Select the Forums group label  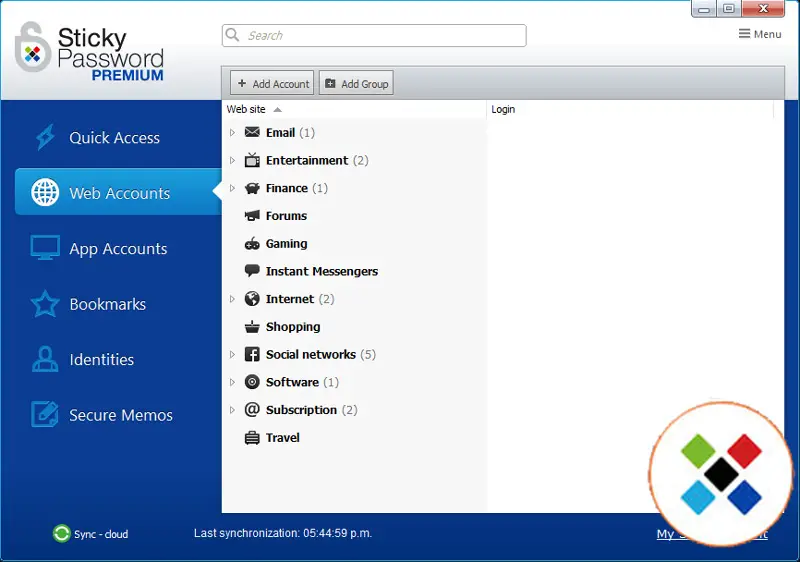[x=286, y=216]
